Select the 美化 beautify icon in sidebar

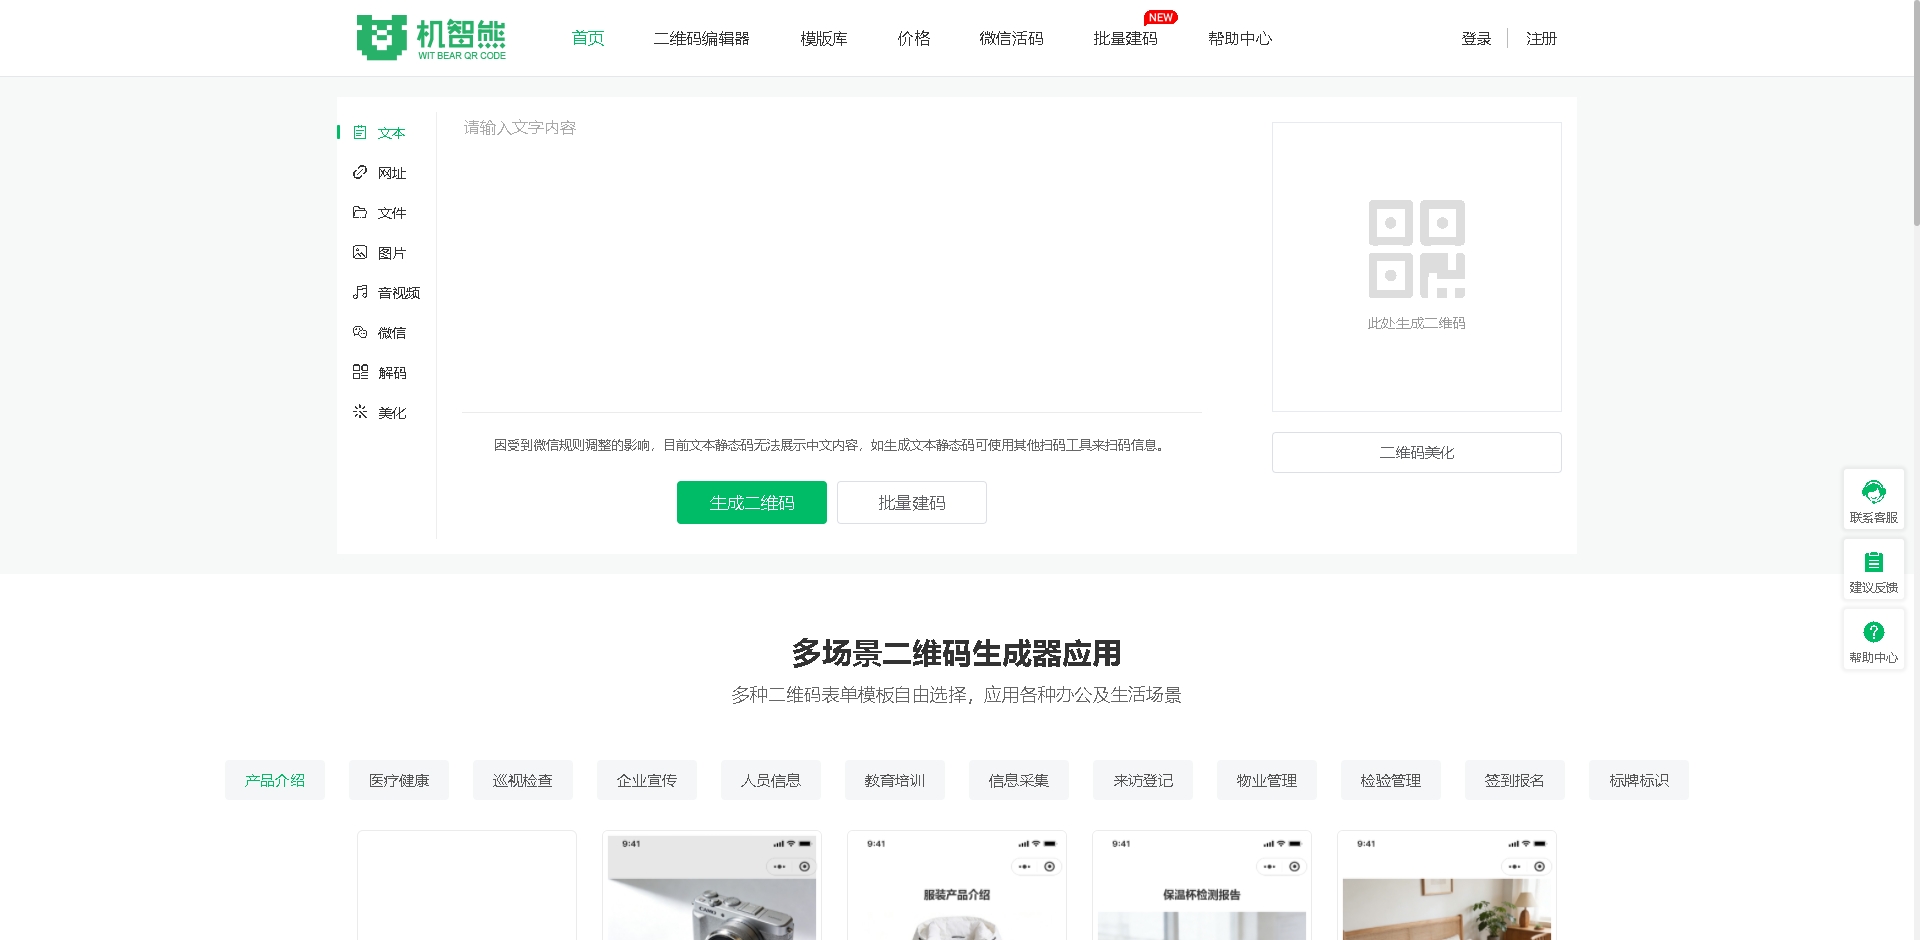point(360,413)
